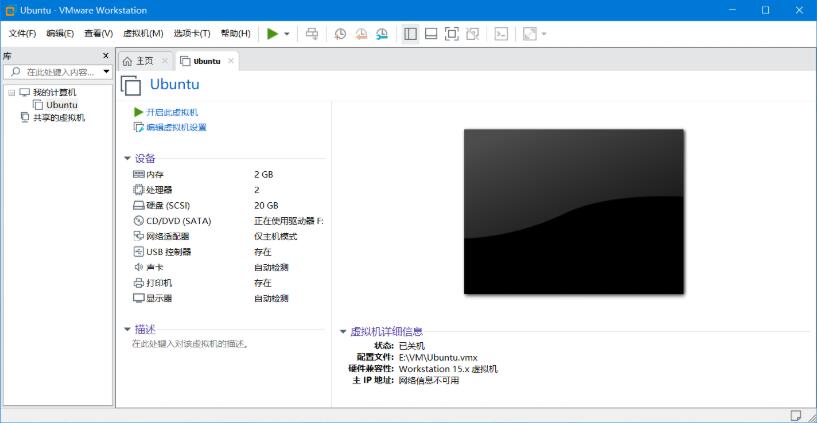Viewport: 817px width, 423px height.
Task: Collapse the 虚拟机详细信息 section
Action: tap(343, 331)
